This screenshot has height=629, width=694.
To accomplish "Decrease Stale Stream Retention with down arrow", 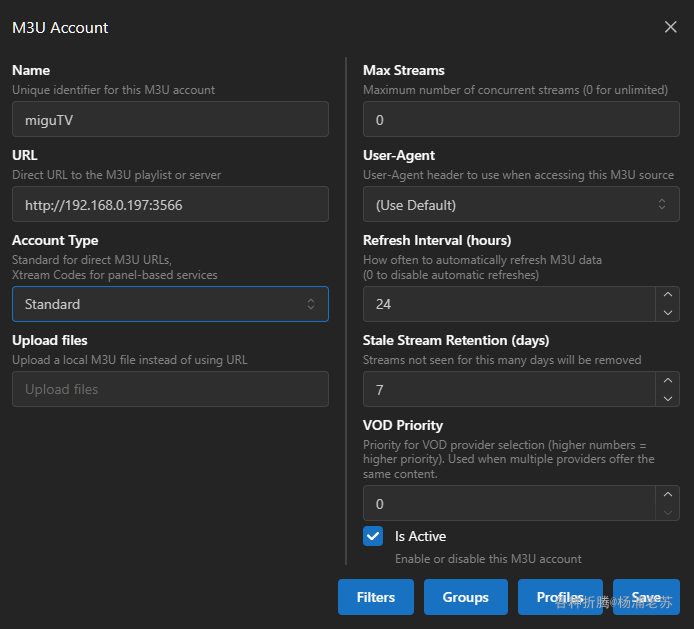I will tap(668, 398).
